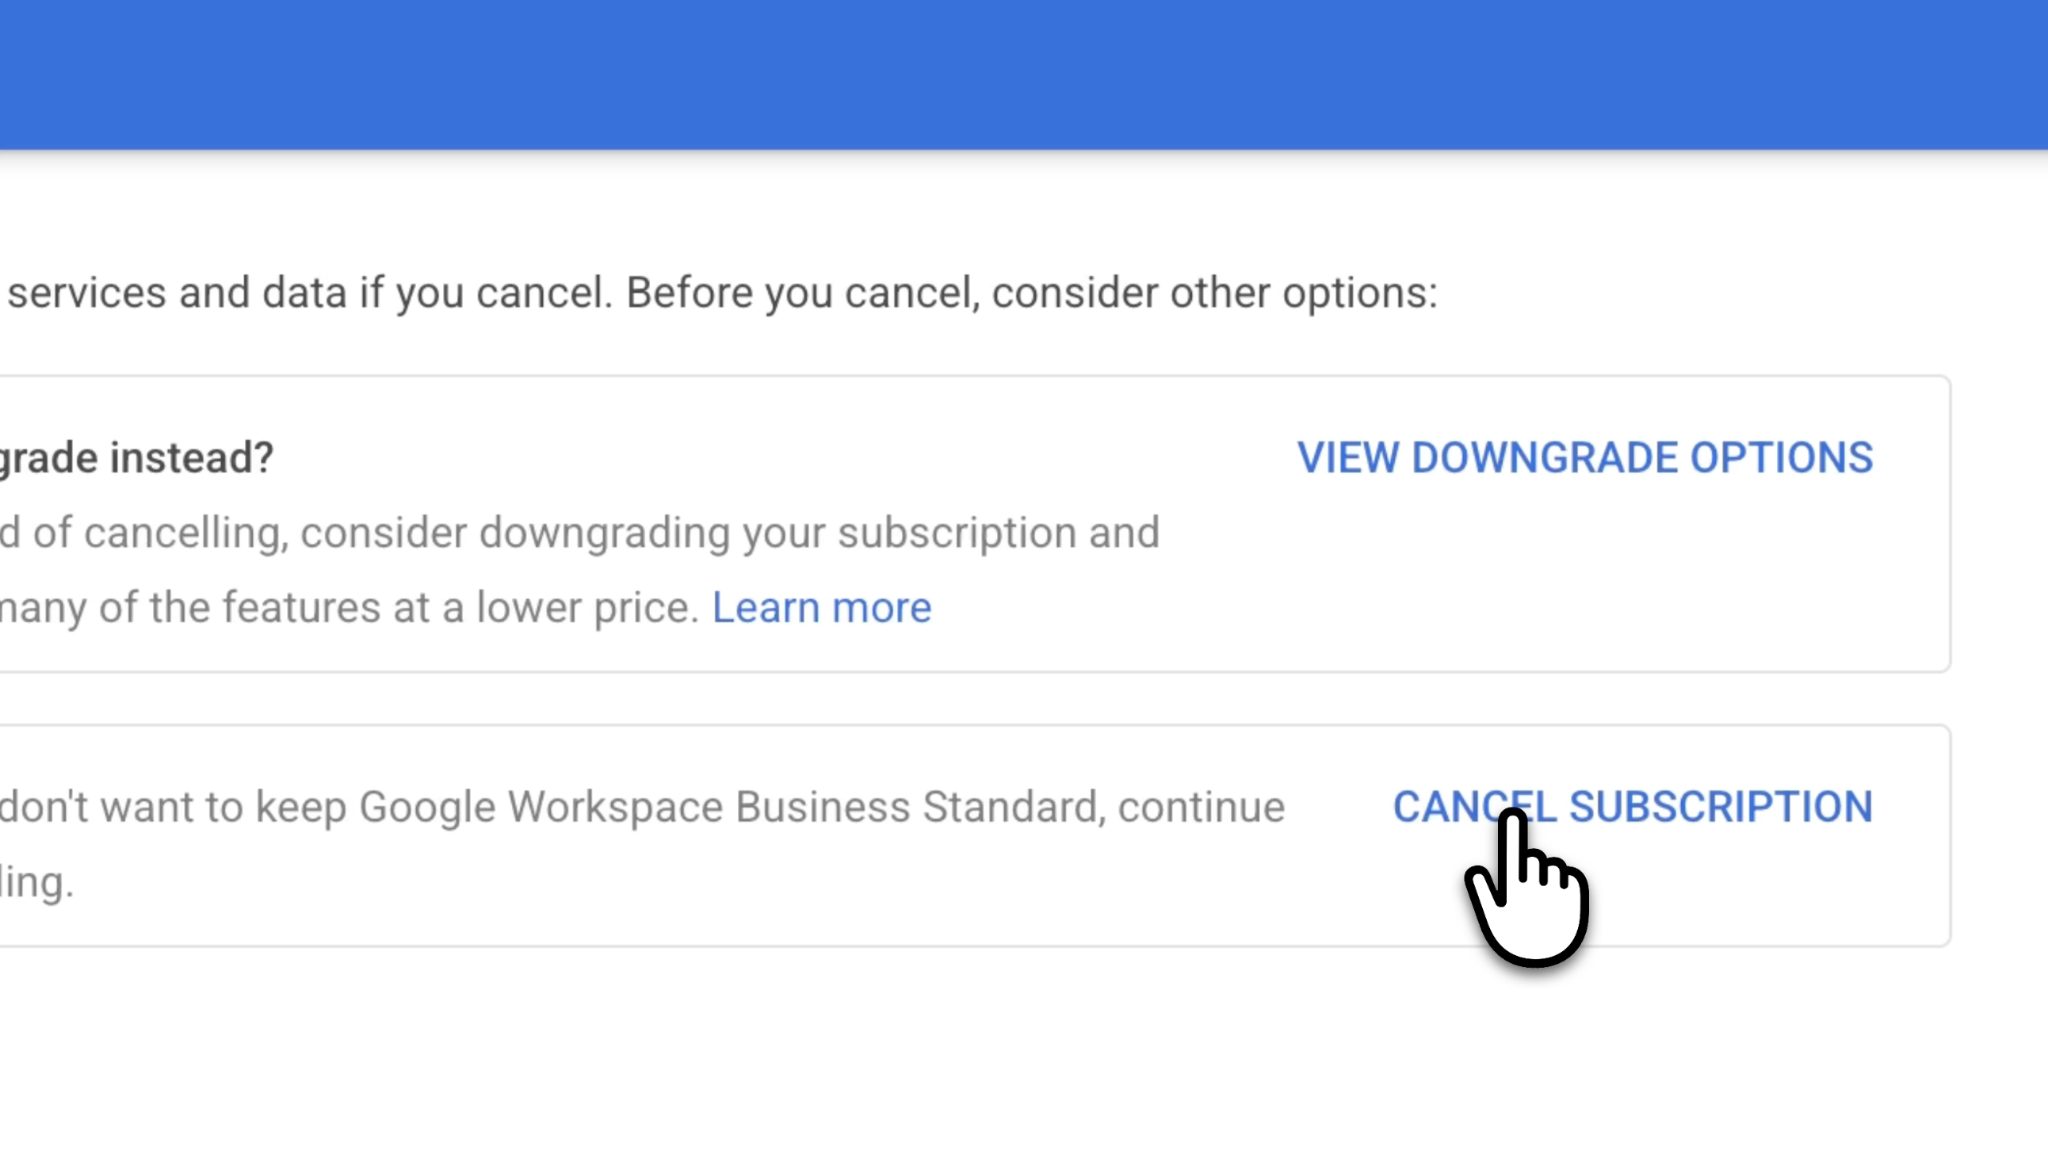Click the 'many of the features at a lower price' text

[x=349, y=608]
